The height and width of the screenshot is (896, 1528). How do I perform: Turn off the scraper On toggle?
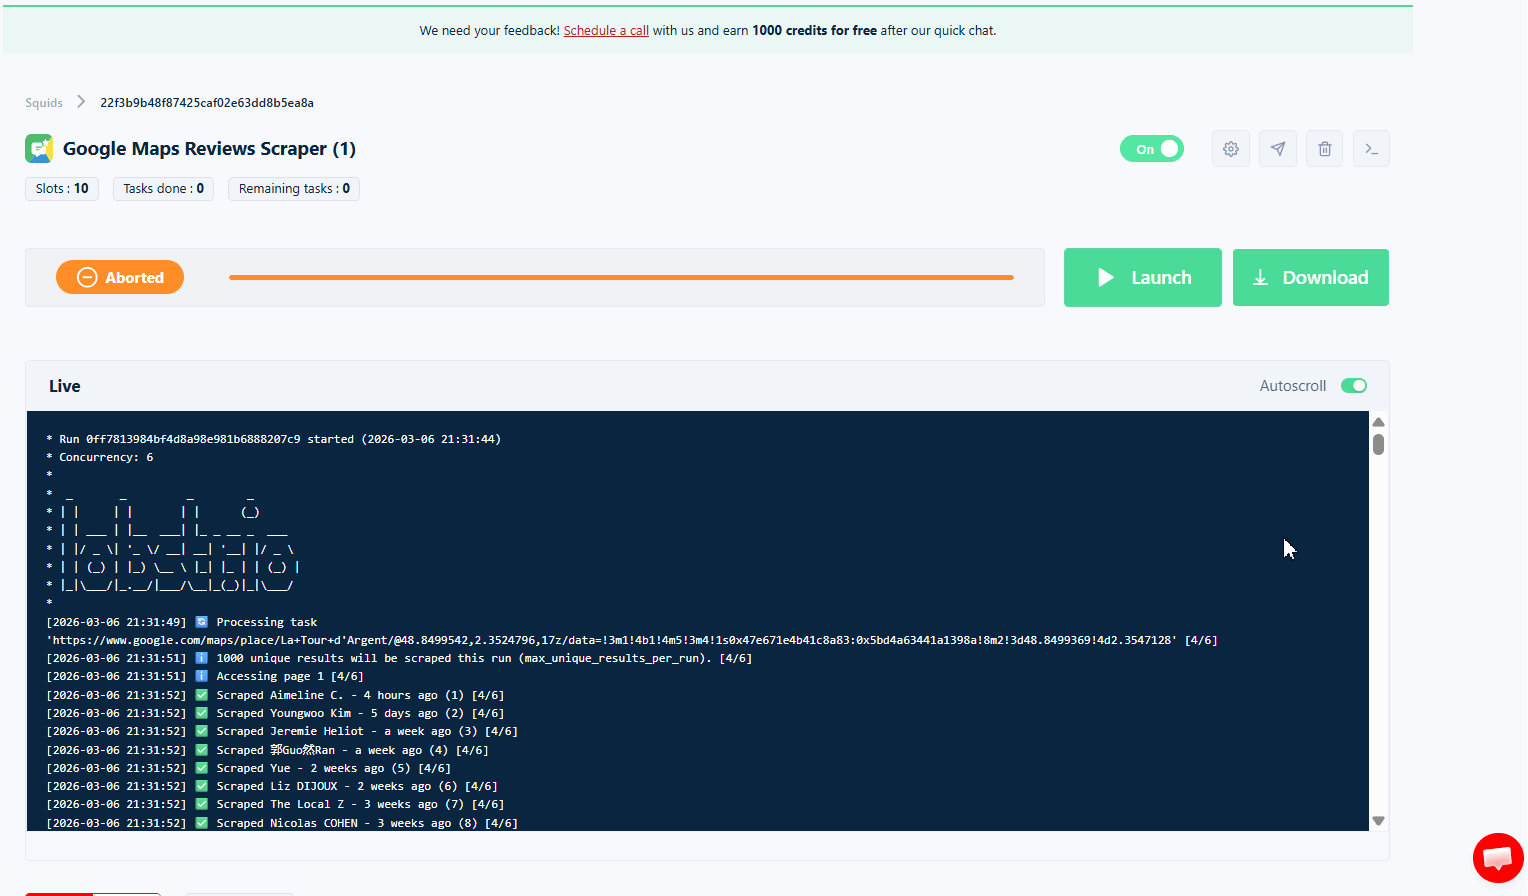(1151, 147)
